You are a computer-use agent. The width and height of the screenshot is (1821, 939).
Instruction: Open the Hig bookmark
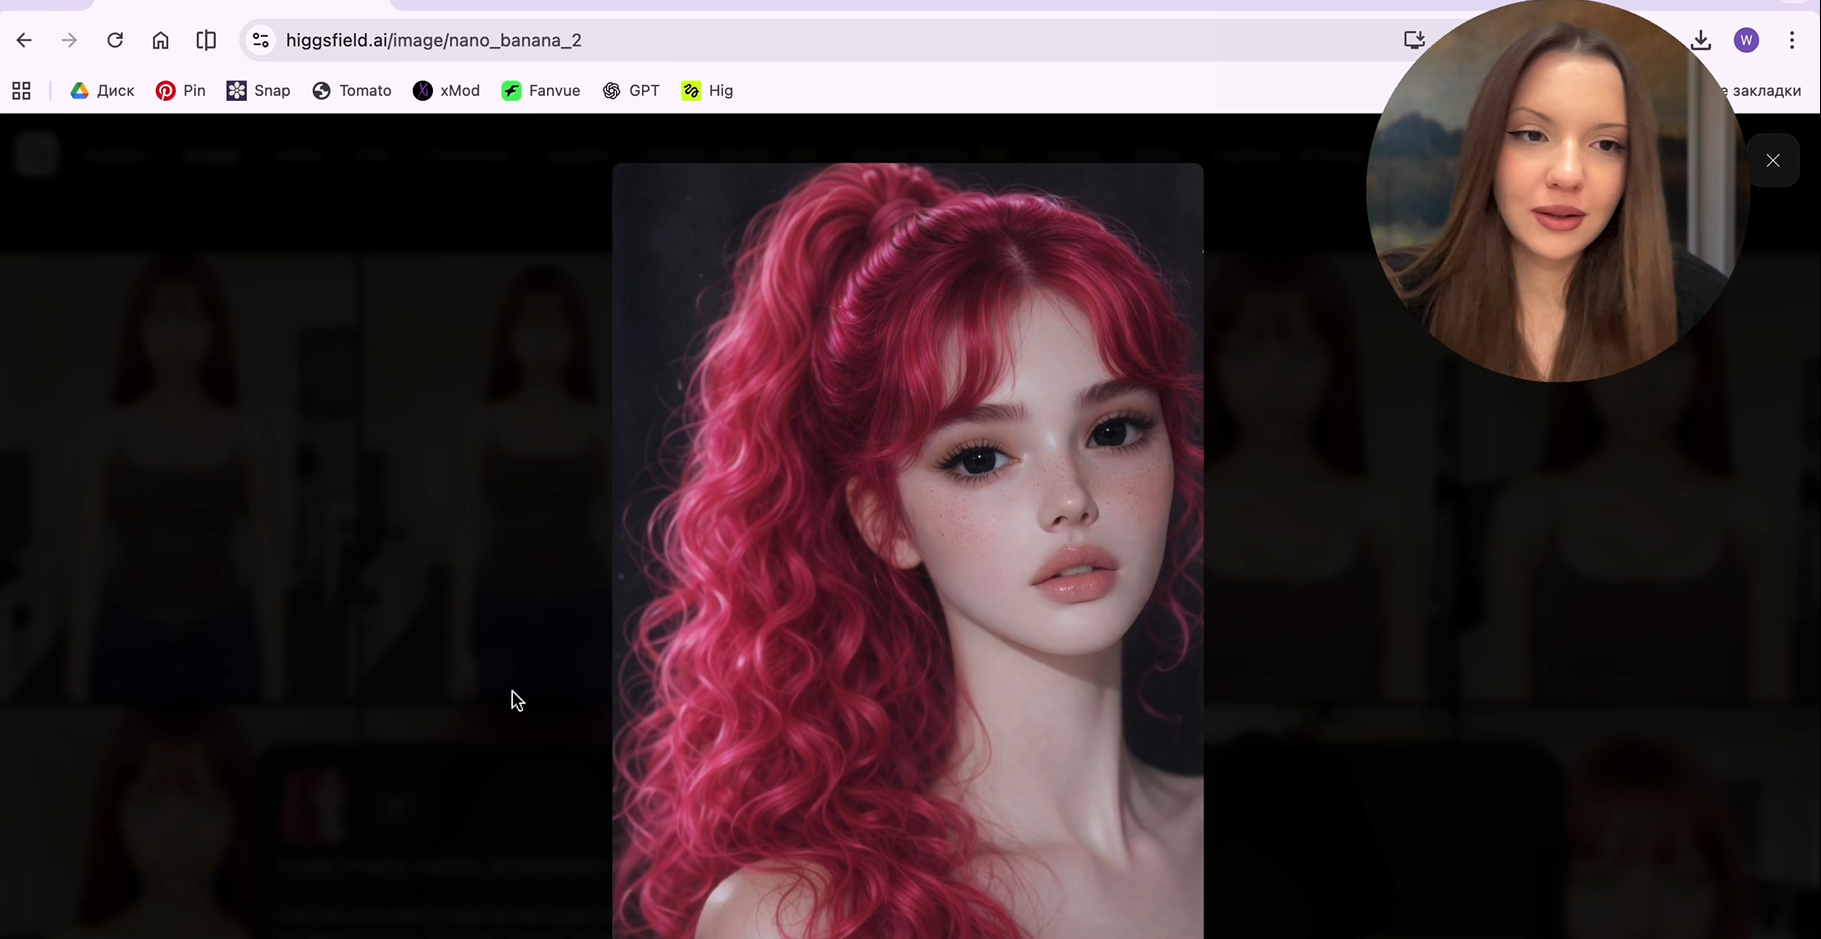coord(707,91)
